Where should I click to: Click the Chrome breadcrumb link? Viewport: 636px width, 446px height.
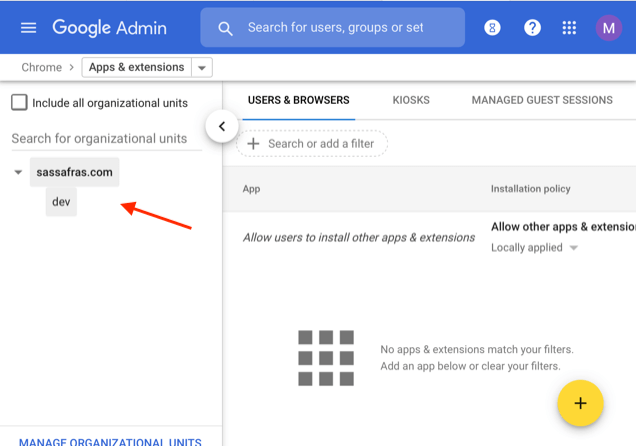tap(41, 68)
